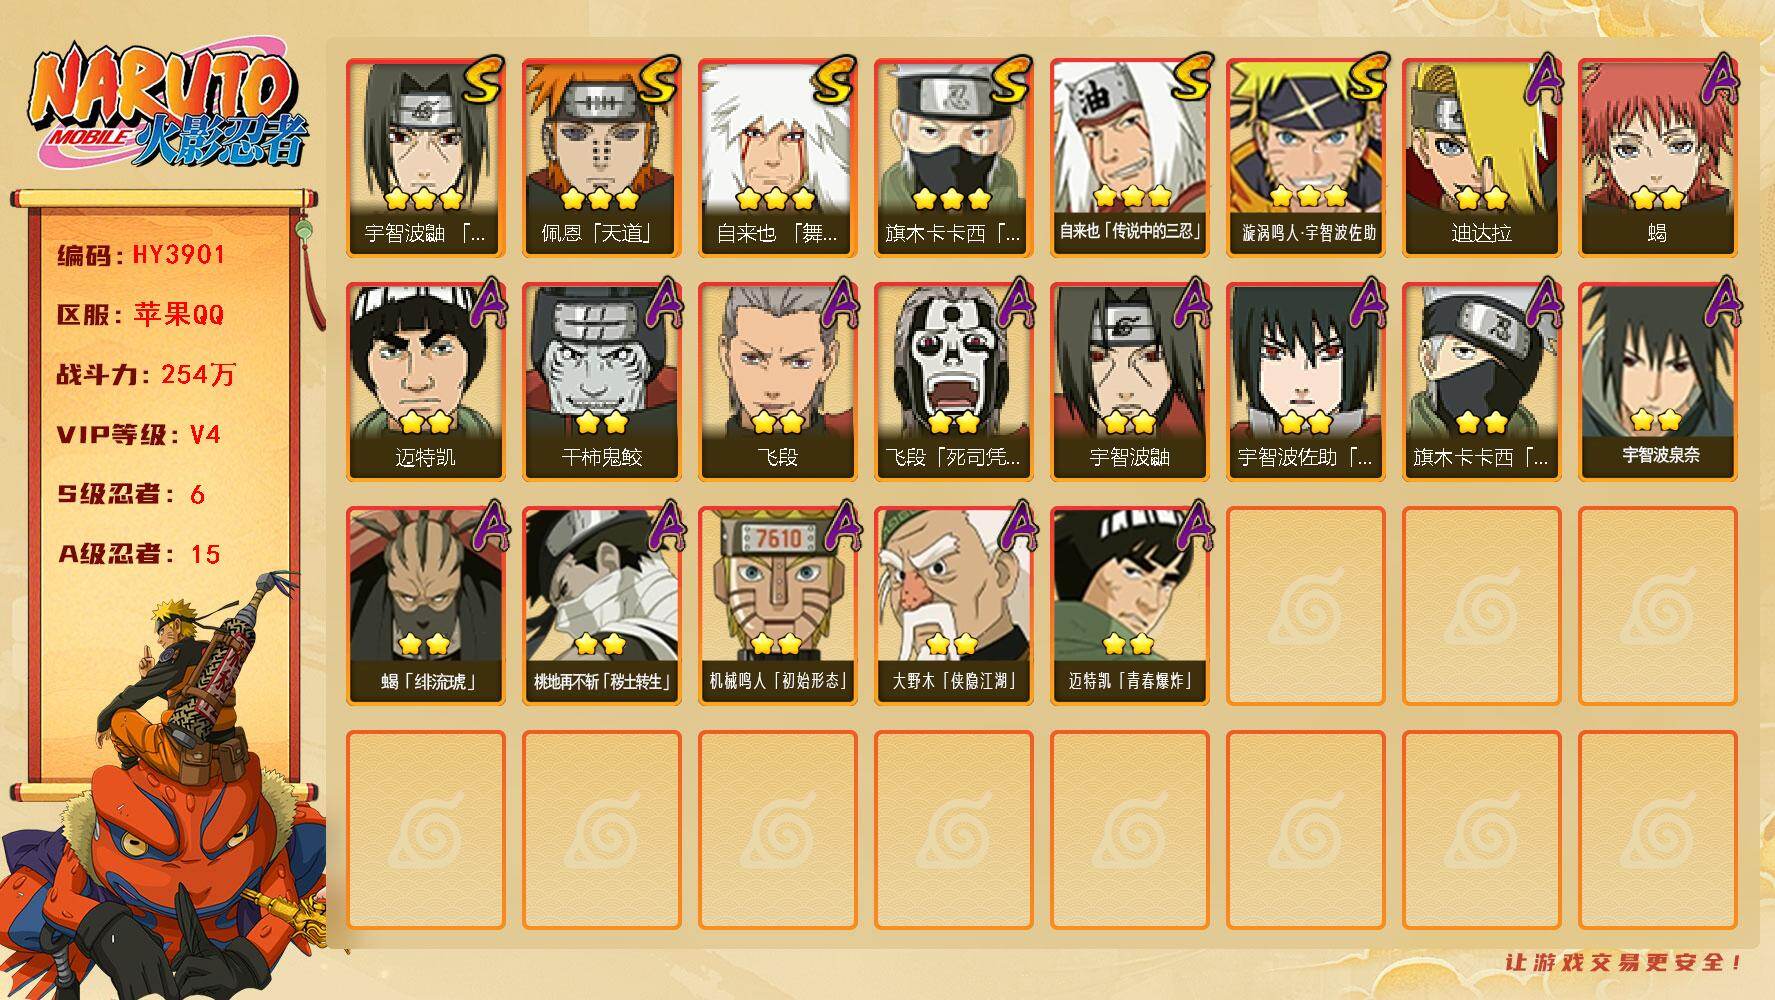Image resolution: width=1775 pixels, height=1000 pixels.
Task: Click the 编码 HY3901 account code text
Action: (x=142, y=255)
